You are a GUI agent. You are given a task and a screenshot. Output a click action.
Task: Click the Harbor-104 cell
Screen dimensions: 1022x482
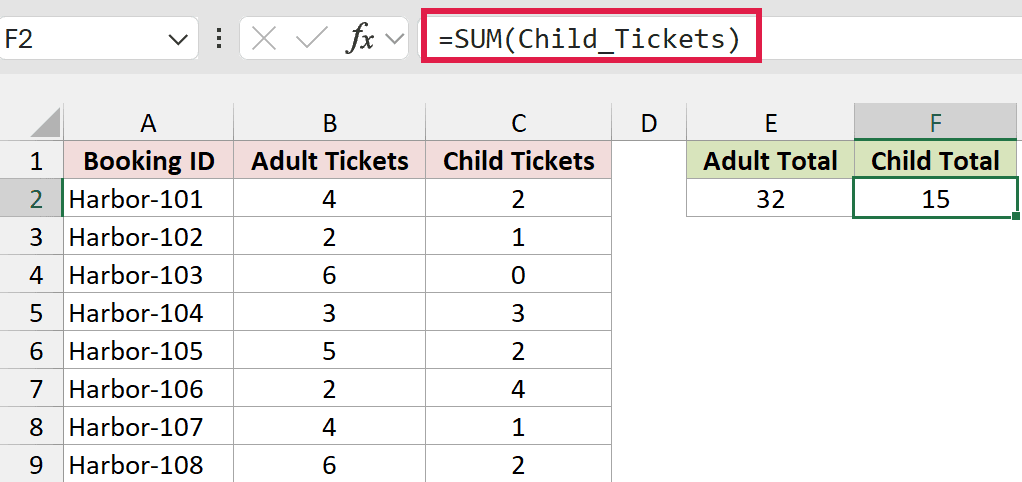(x=148, y=313)
